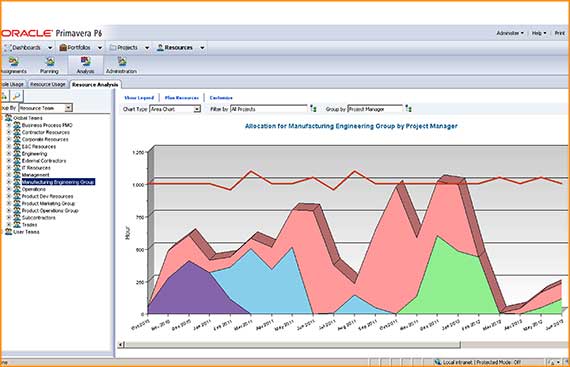Open the Portfolios menu
Image resolution: width=570 pixels, height=367 pixels.
pos(79,48)
